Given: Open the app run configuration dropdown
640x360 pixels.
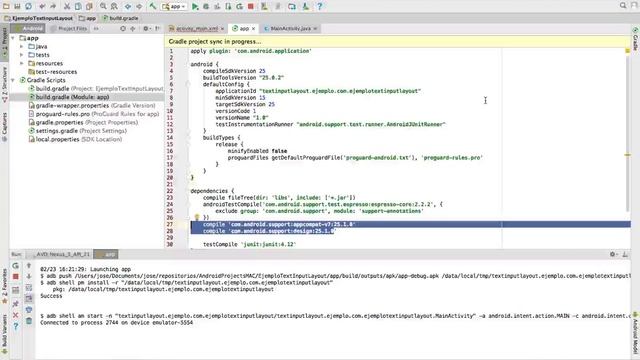Looking at the screenshot, I should point(174,6).
